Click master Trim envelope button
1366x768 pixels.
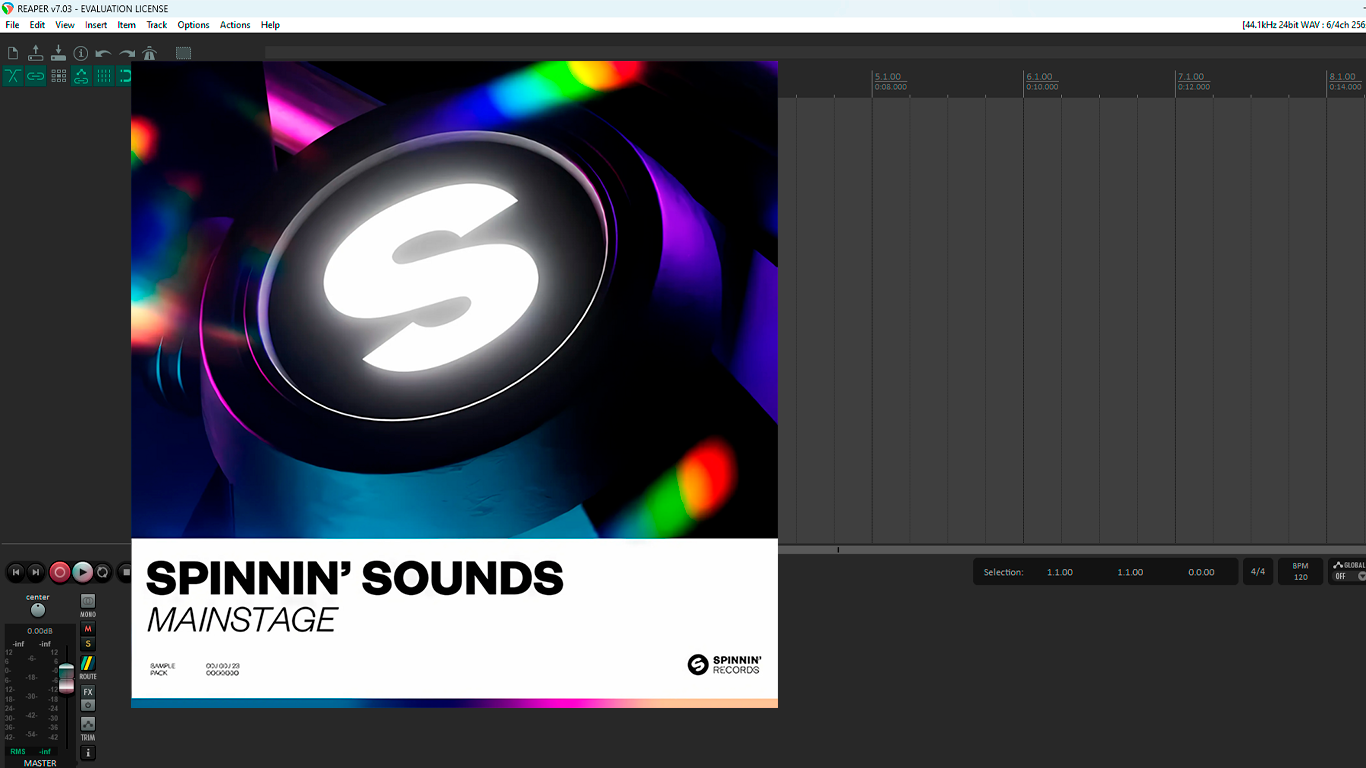coord(88,724)
